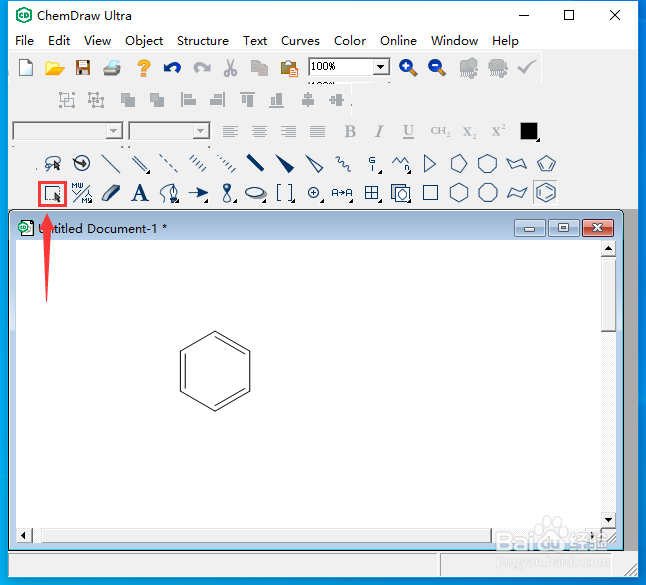
Task: Select the Mass Fragmentation tool
Action: (x=82, y=193)
